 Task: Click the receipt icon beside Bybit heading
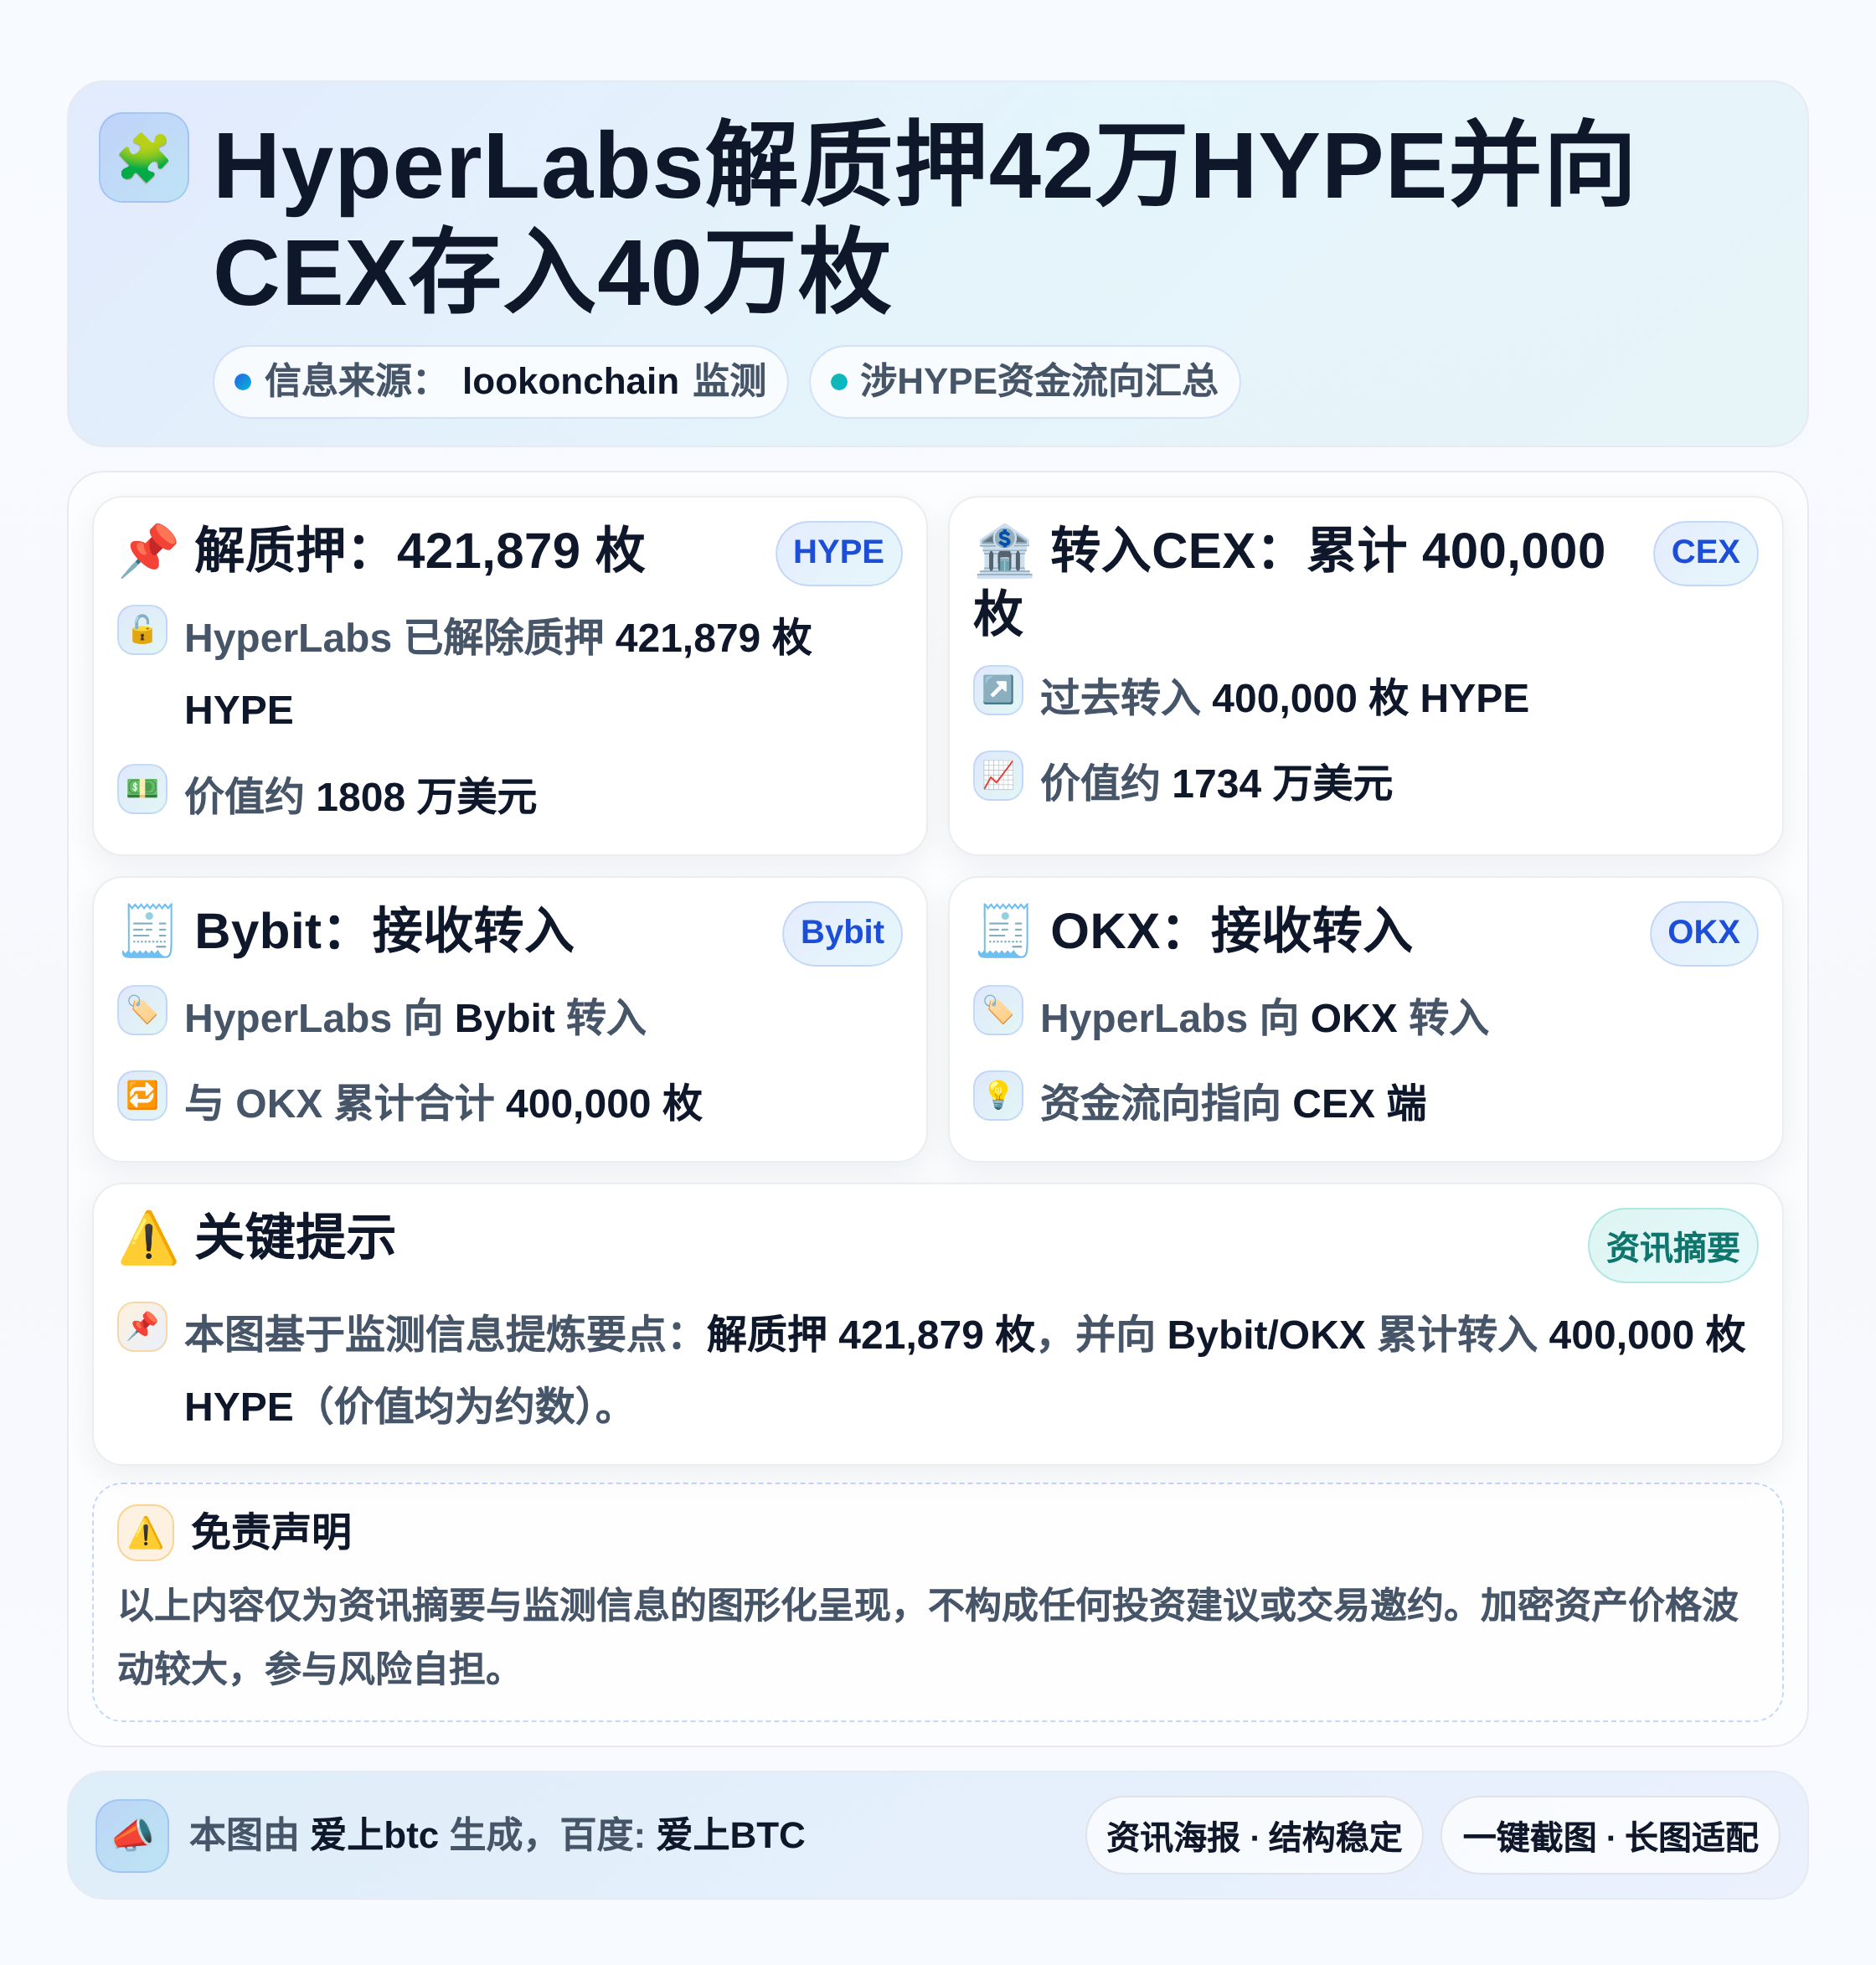148,931
